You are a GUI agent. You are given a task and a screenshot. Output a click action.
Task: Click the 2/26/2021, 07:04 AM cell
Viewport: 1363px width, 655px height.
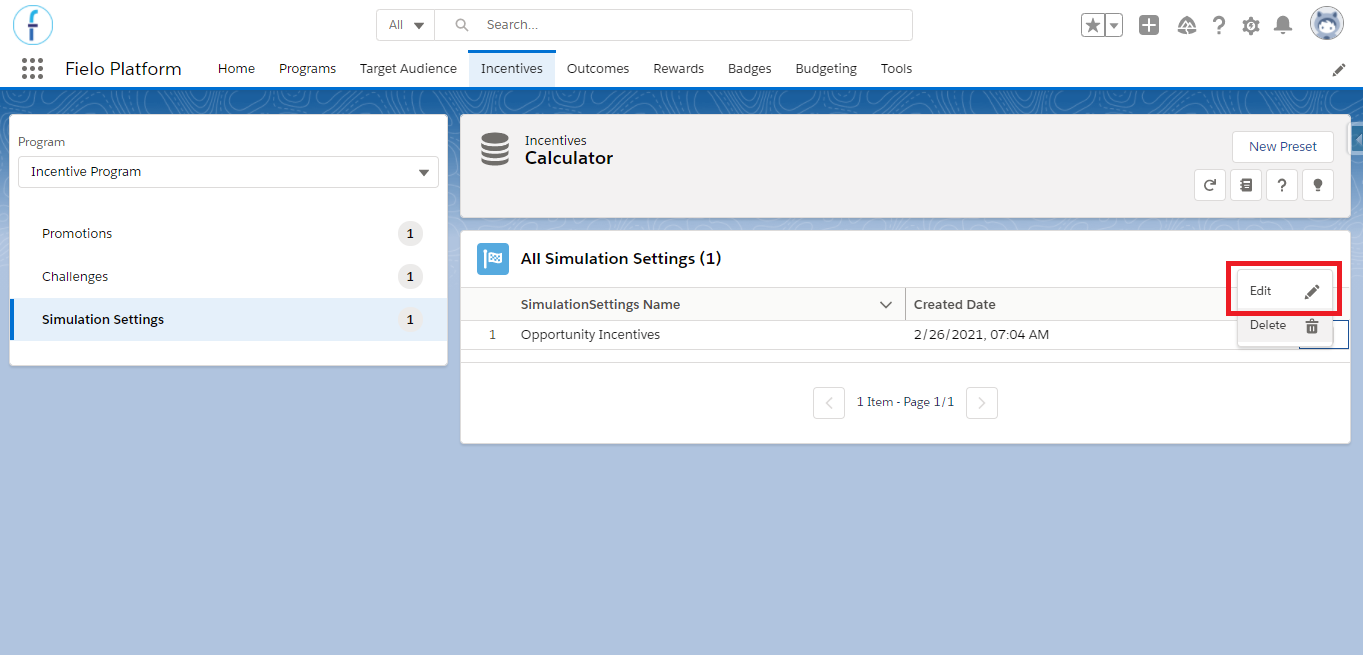click(x=981, y=335)
